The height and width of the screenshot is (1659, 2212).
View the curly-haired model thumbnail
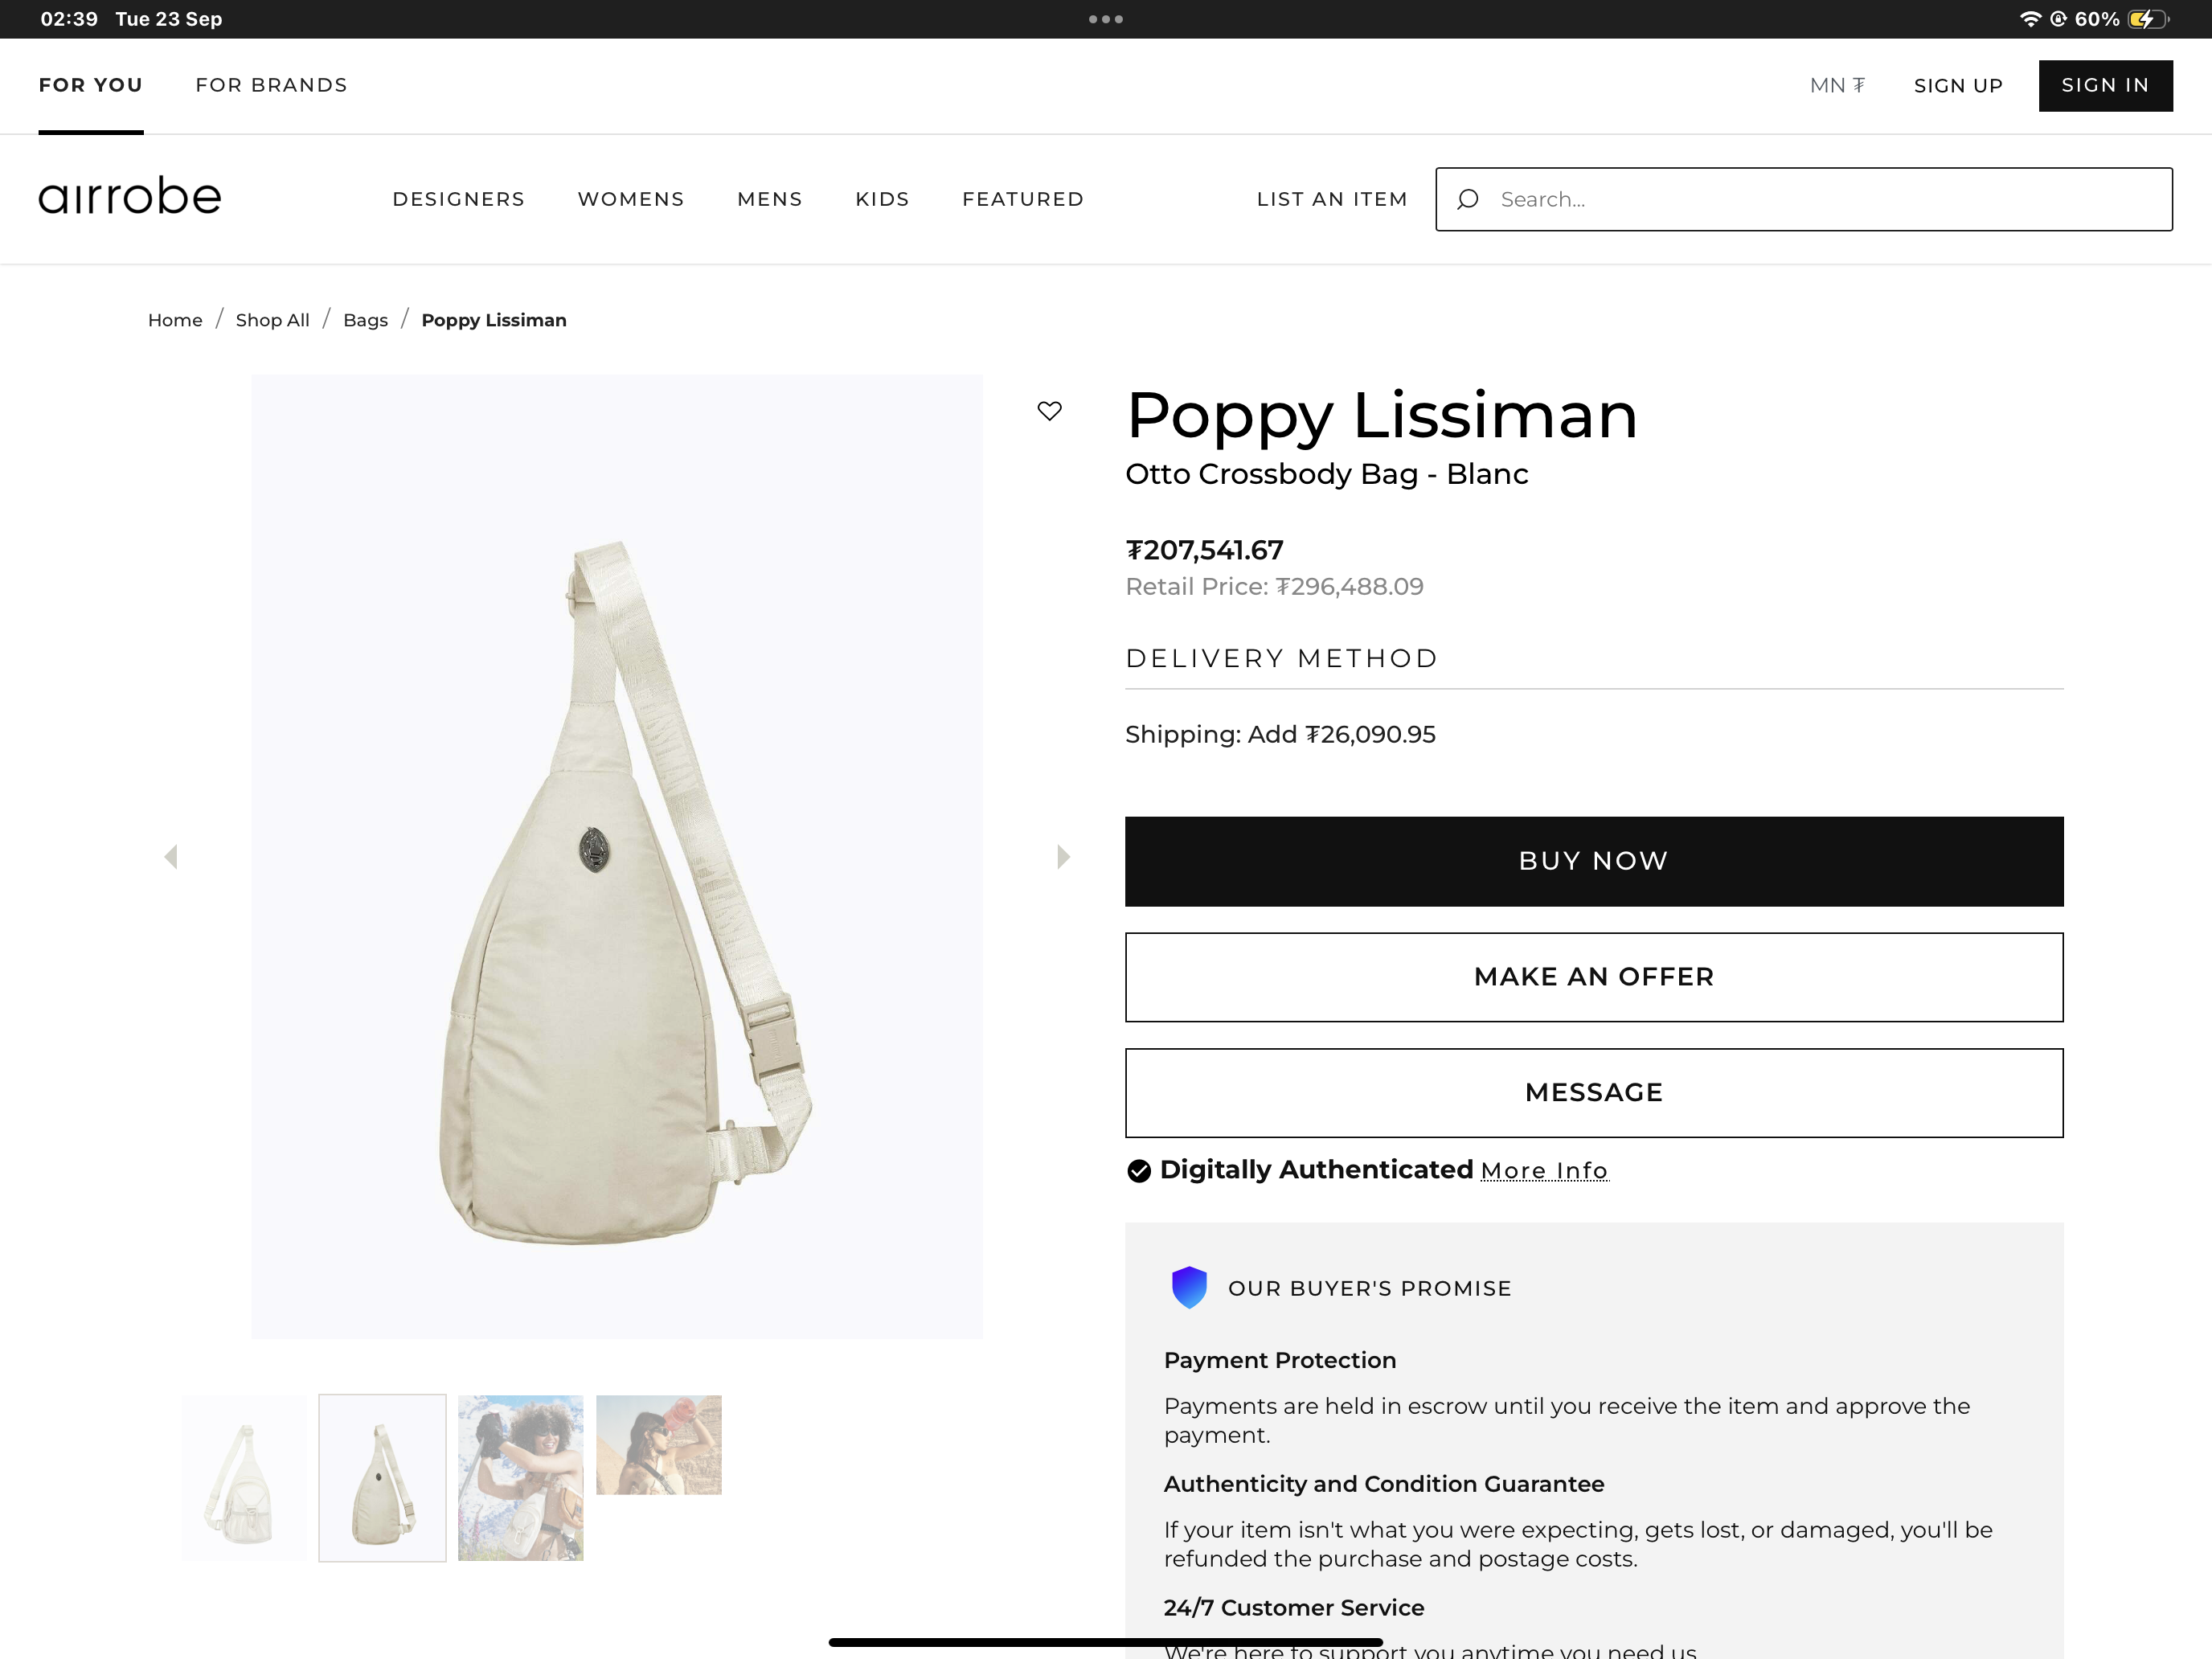click(x=520, y=1478)
